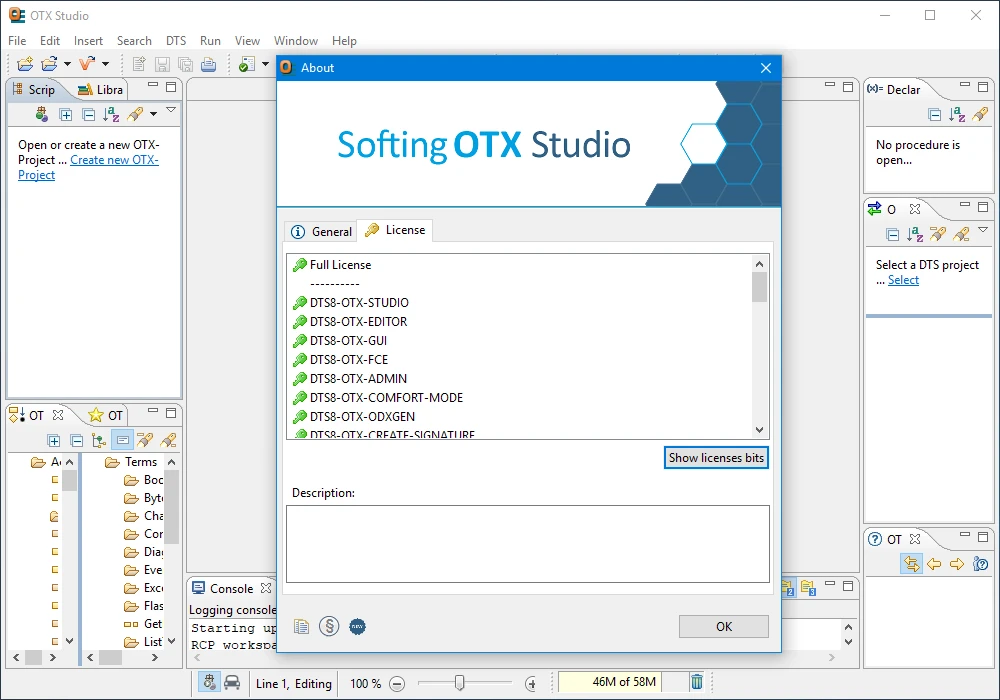The width and height of the screenshot is (1000, 700).
Task: Click the Scrip panel's expand all icon
Action: pyautogui.click(x=66, y=115)
